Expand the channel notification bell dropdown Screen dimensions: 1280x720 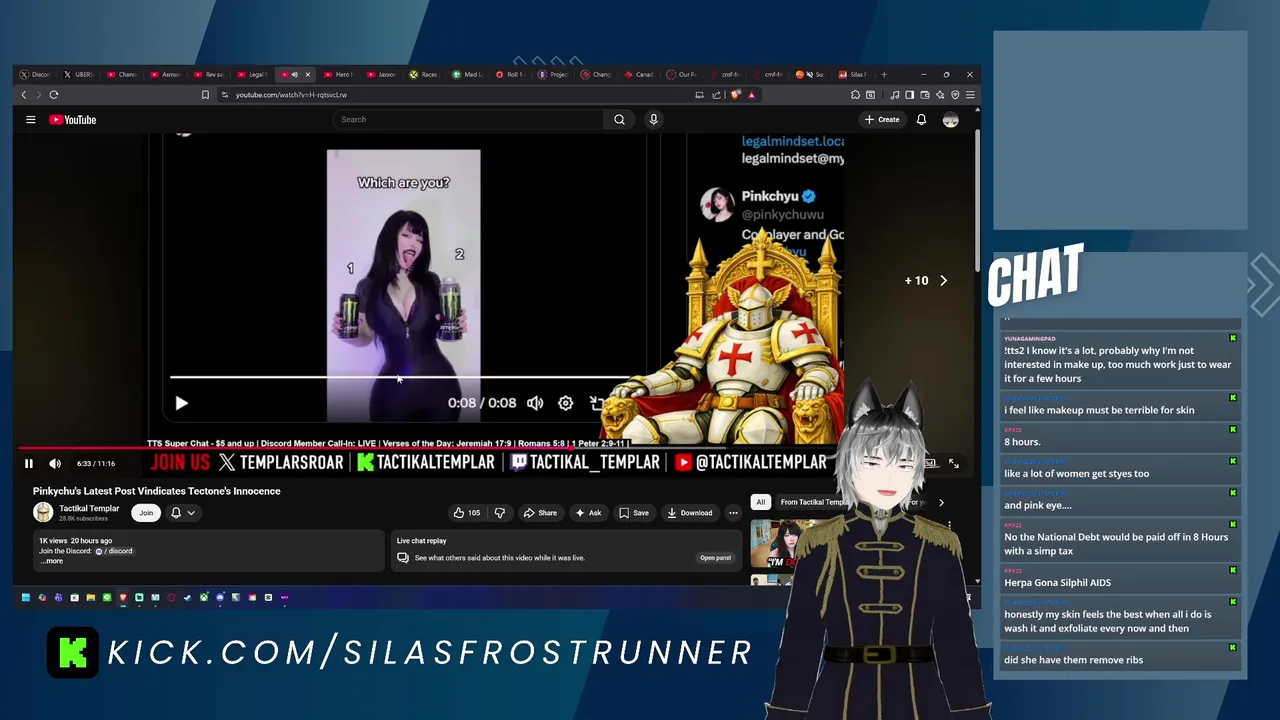click(x=182, y=513)
